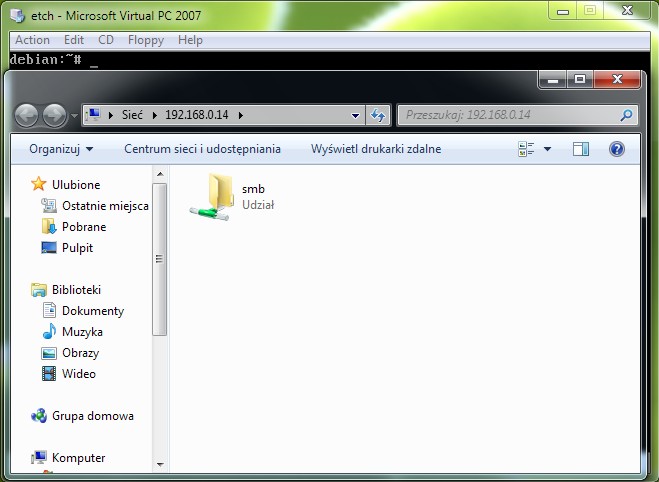The height and width of the screenshot is (482, 659).
Task: Open the Action menu in Virtual PC
Action: point(32,40)
